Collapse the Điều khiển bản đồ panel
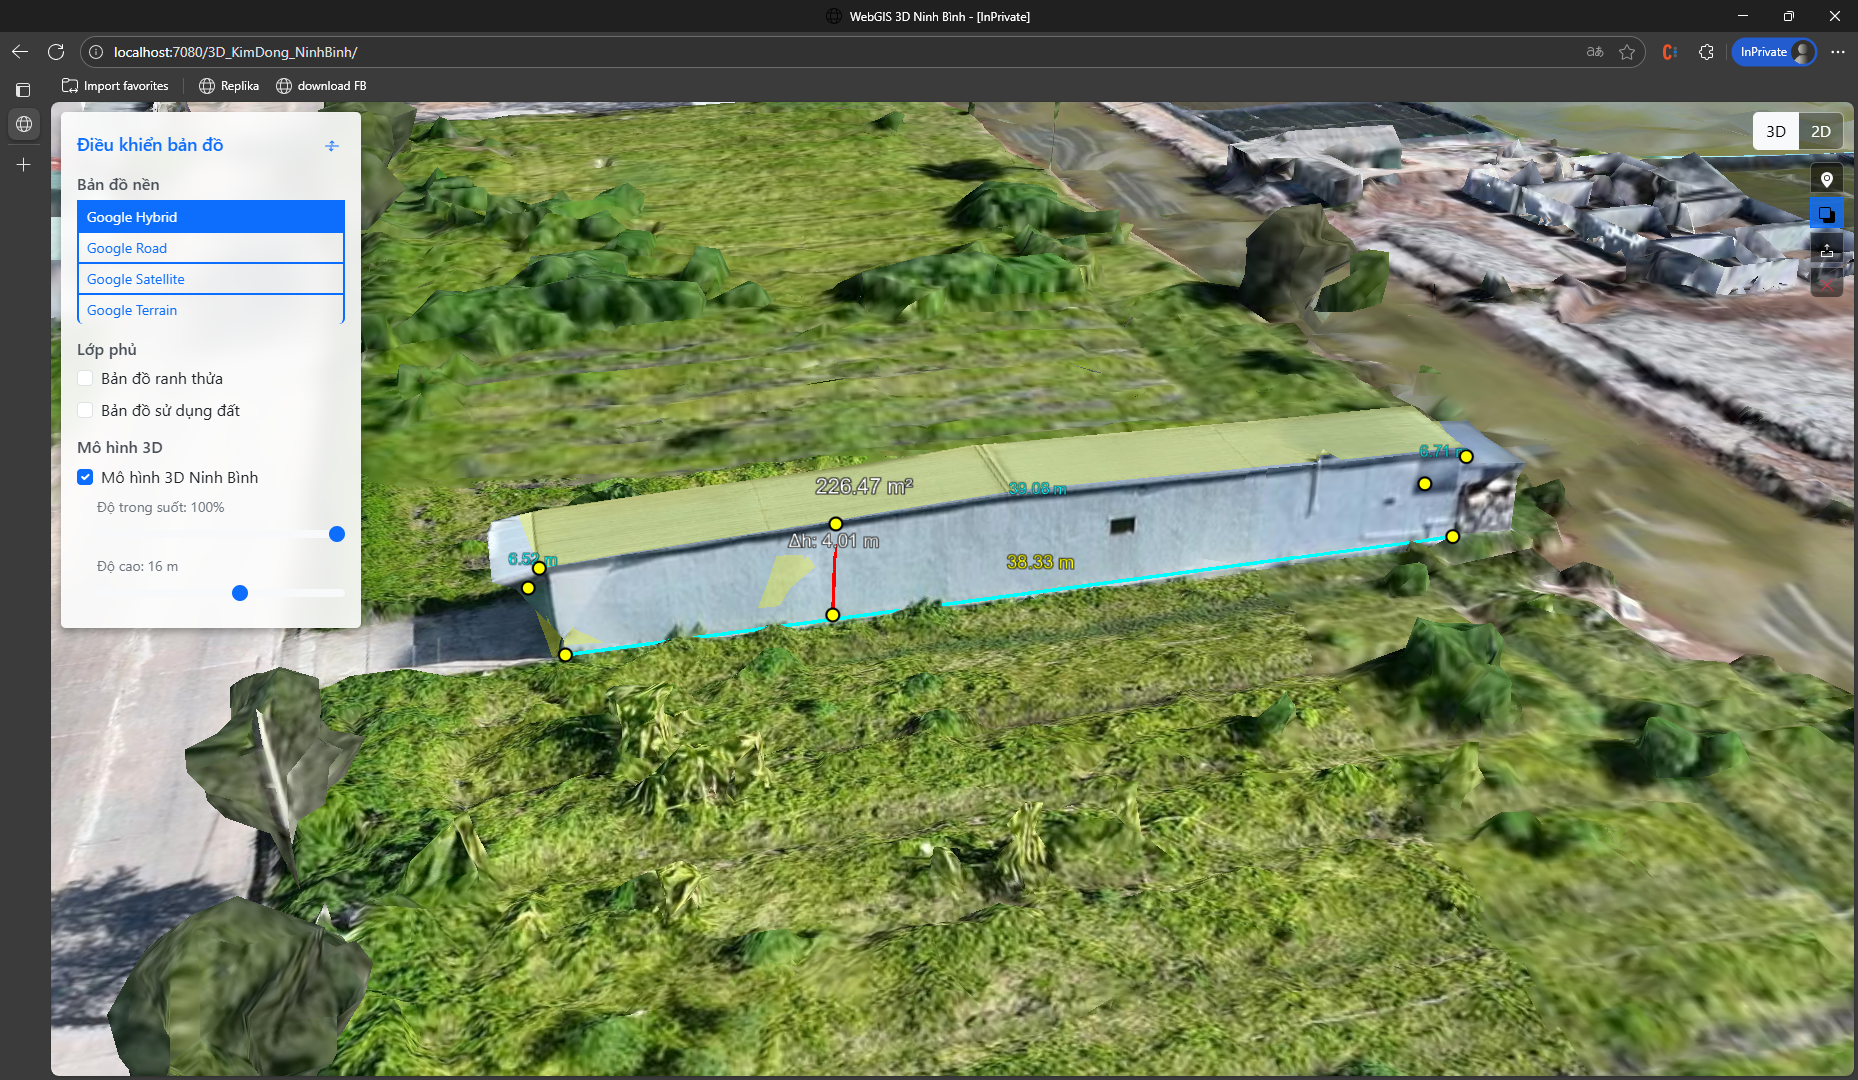Viewport: 1858px width, 1080px height. 332,146
